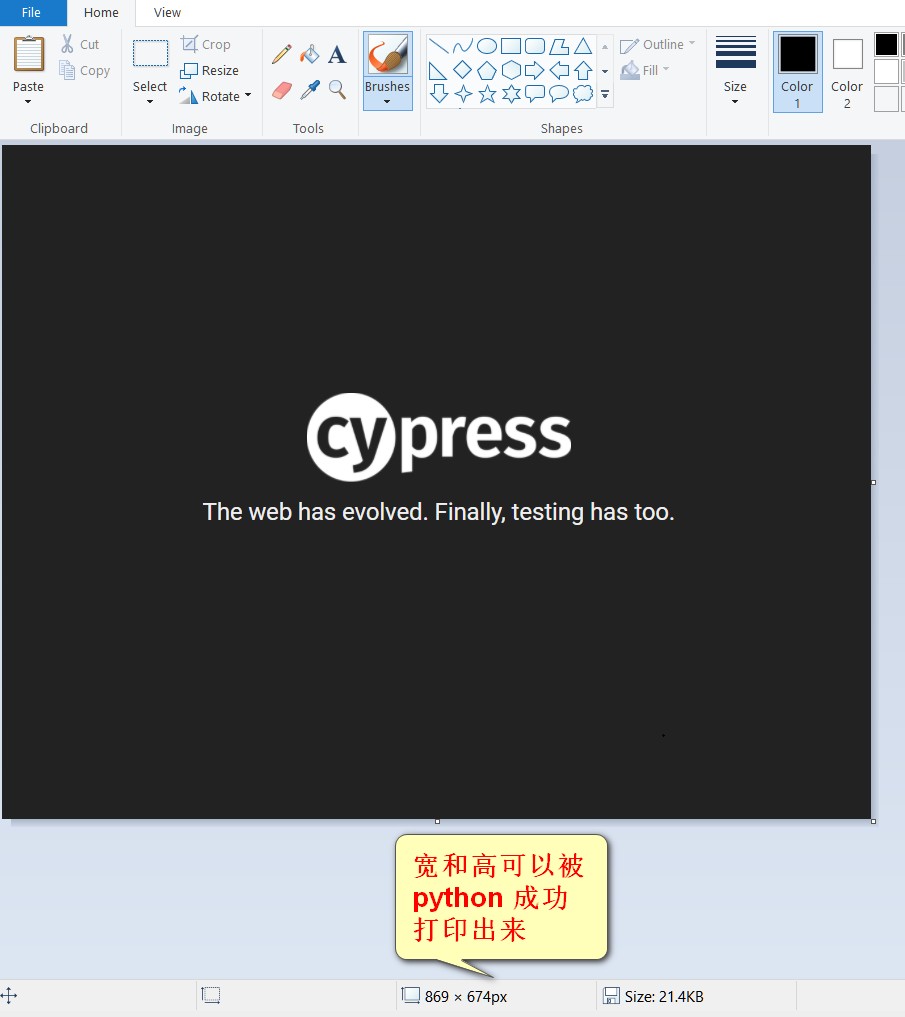Choose the Rounded rectangle shape
This screenshot has width=905, height=1017.
pos(535,46)
